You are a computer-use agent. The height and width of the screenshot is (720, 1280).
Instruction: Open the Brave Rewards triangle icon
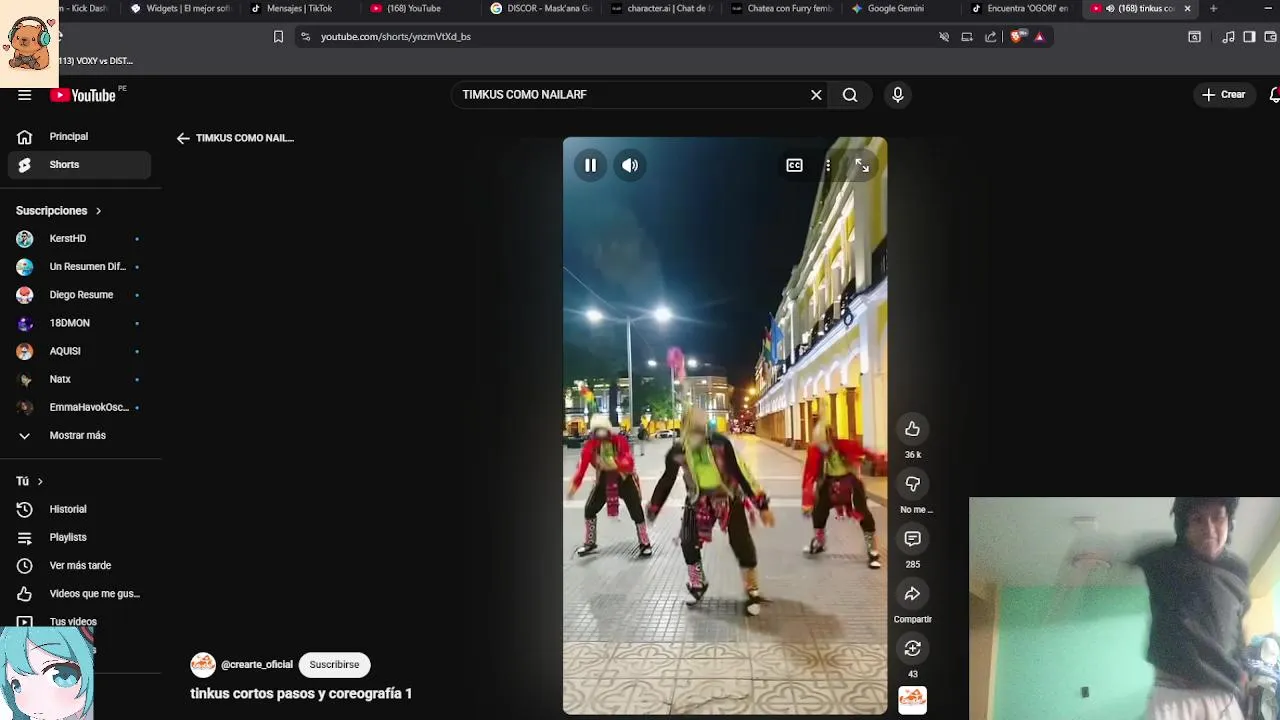point(1039,37)
